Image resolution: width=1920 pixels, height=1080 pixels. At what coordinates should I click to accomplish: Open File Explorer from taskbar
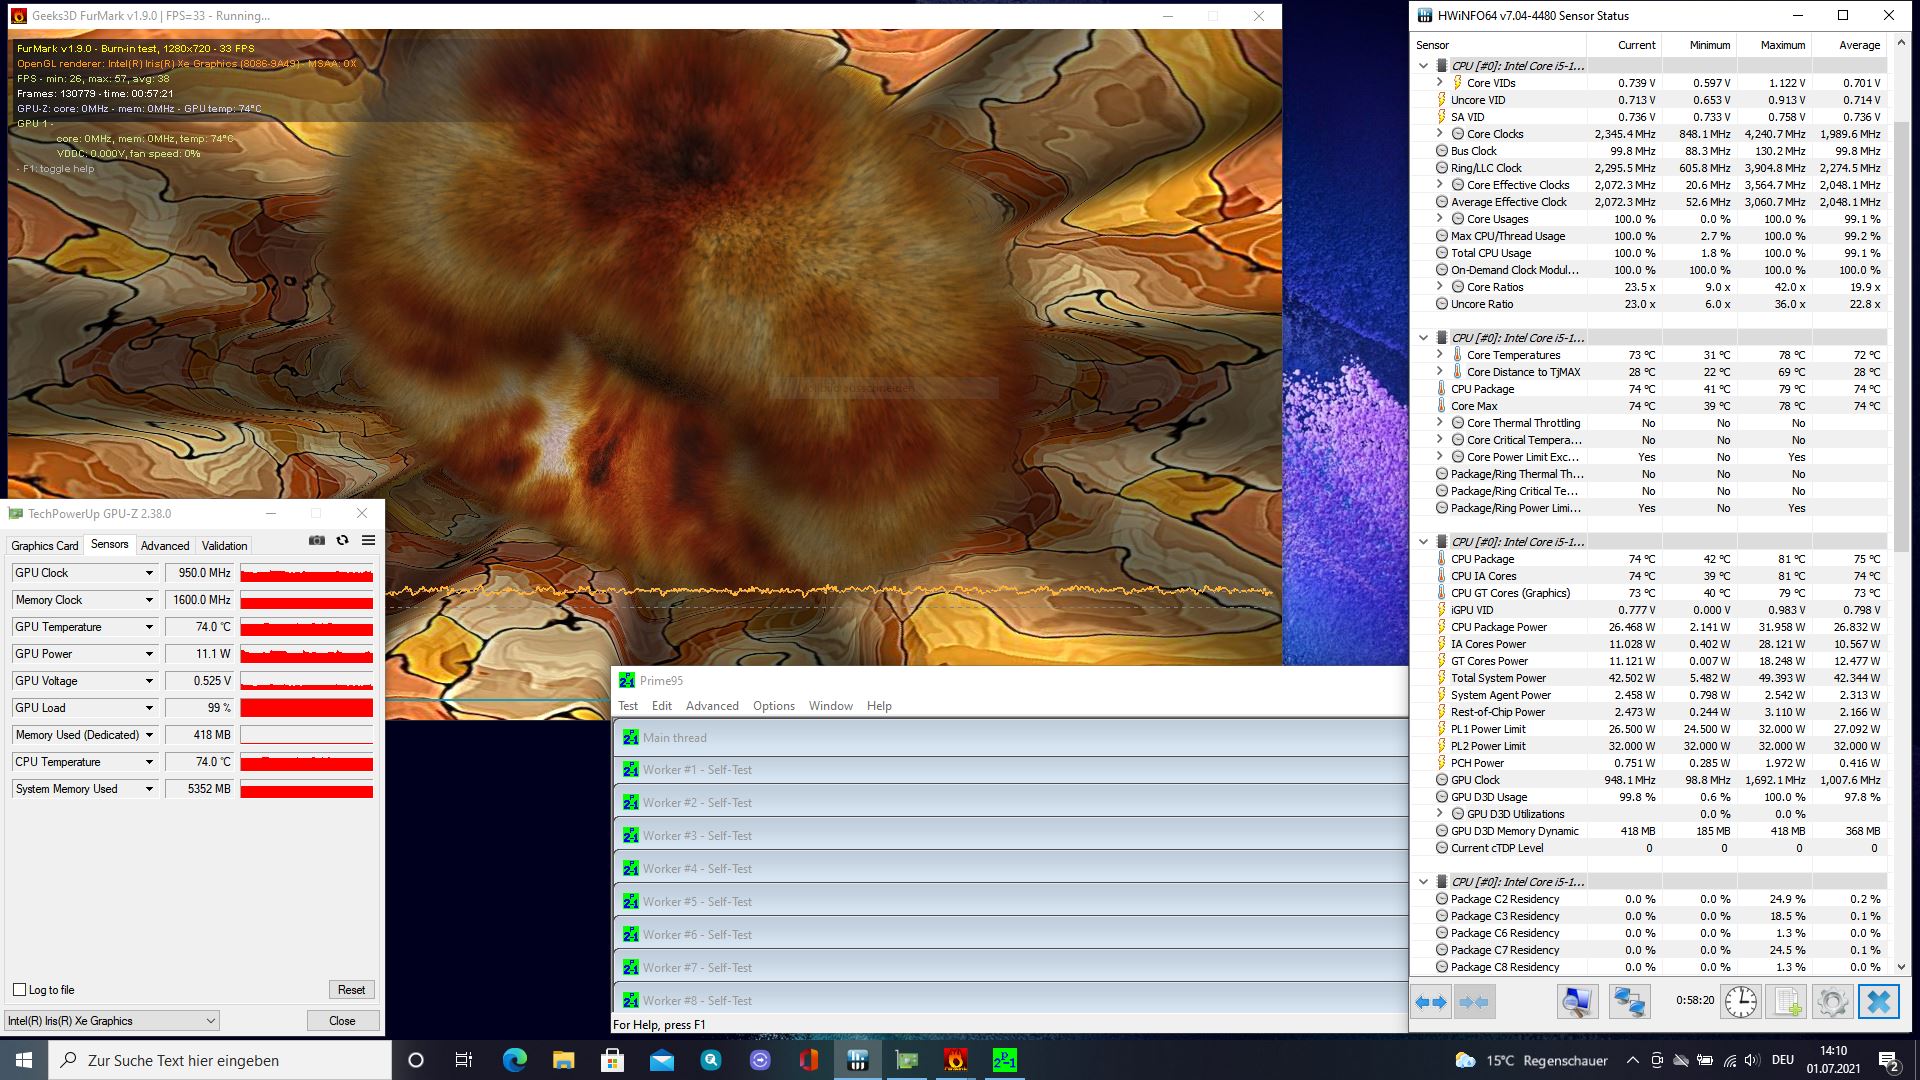point(563,1060)
